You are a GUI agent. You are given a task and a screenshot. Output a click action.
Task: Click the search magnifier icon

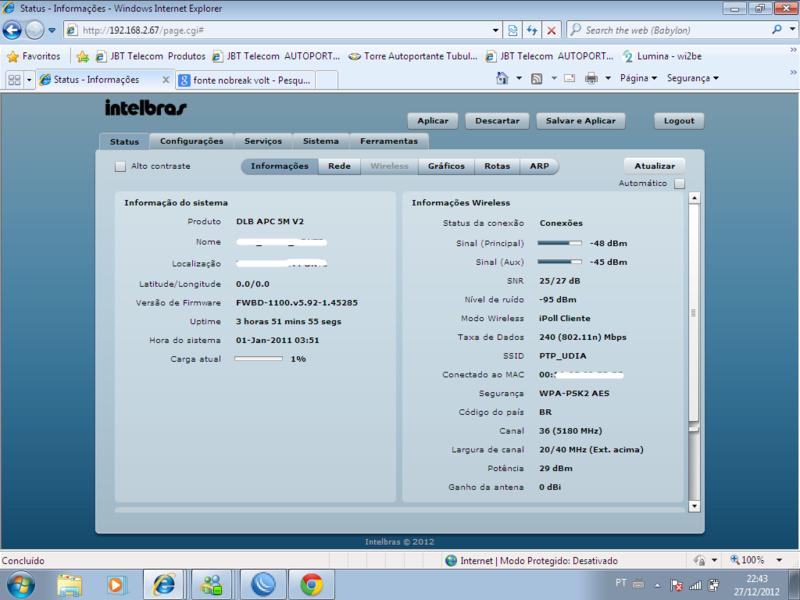pos(777,30)
